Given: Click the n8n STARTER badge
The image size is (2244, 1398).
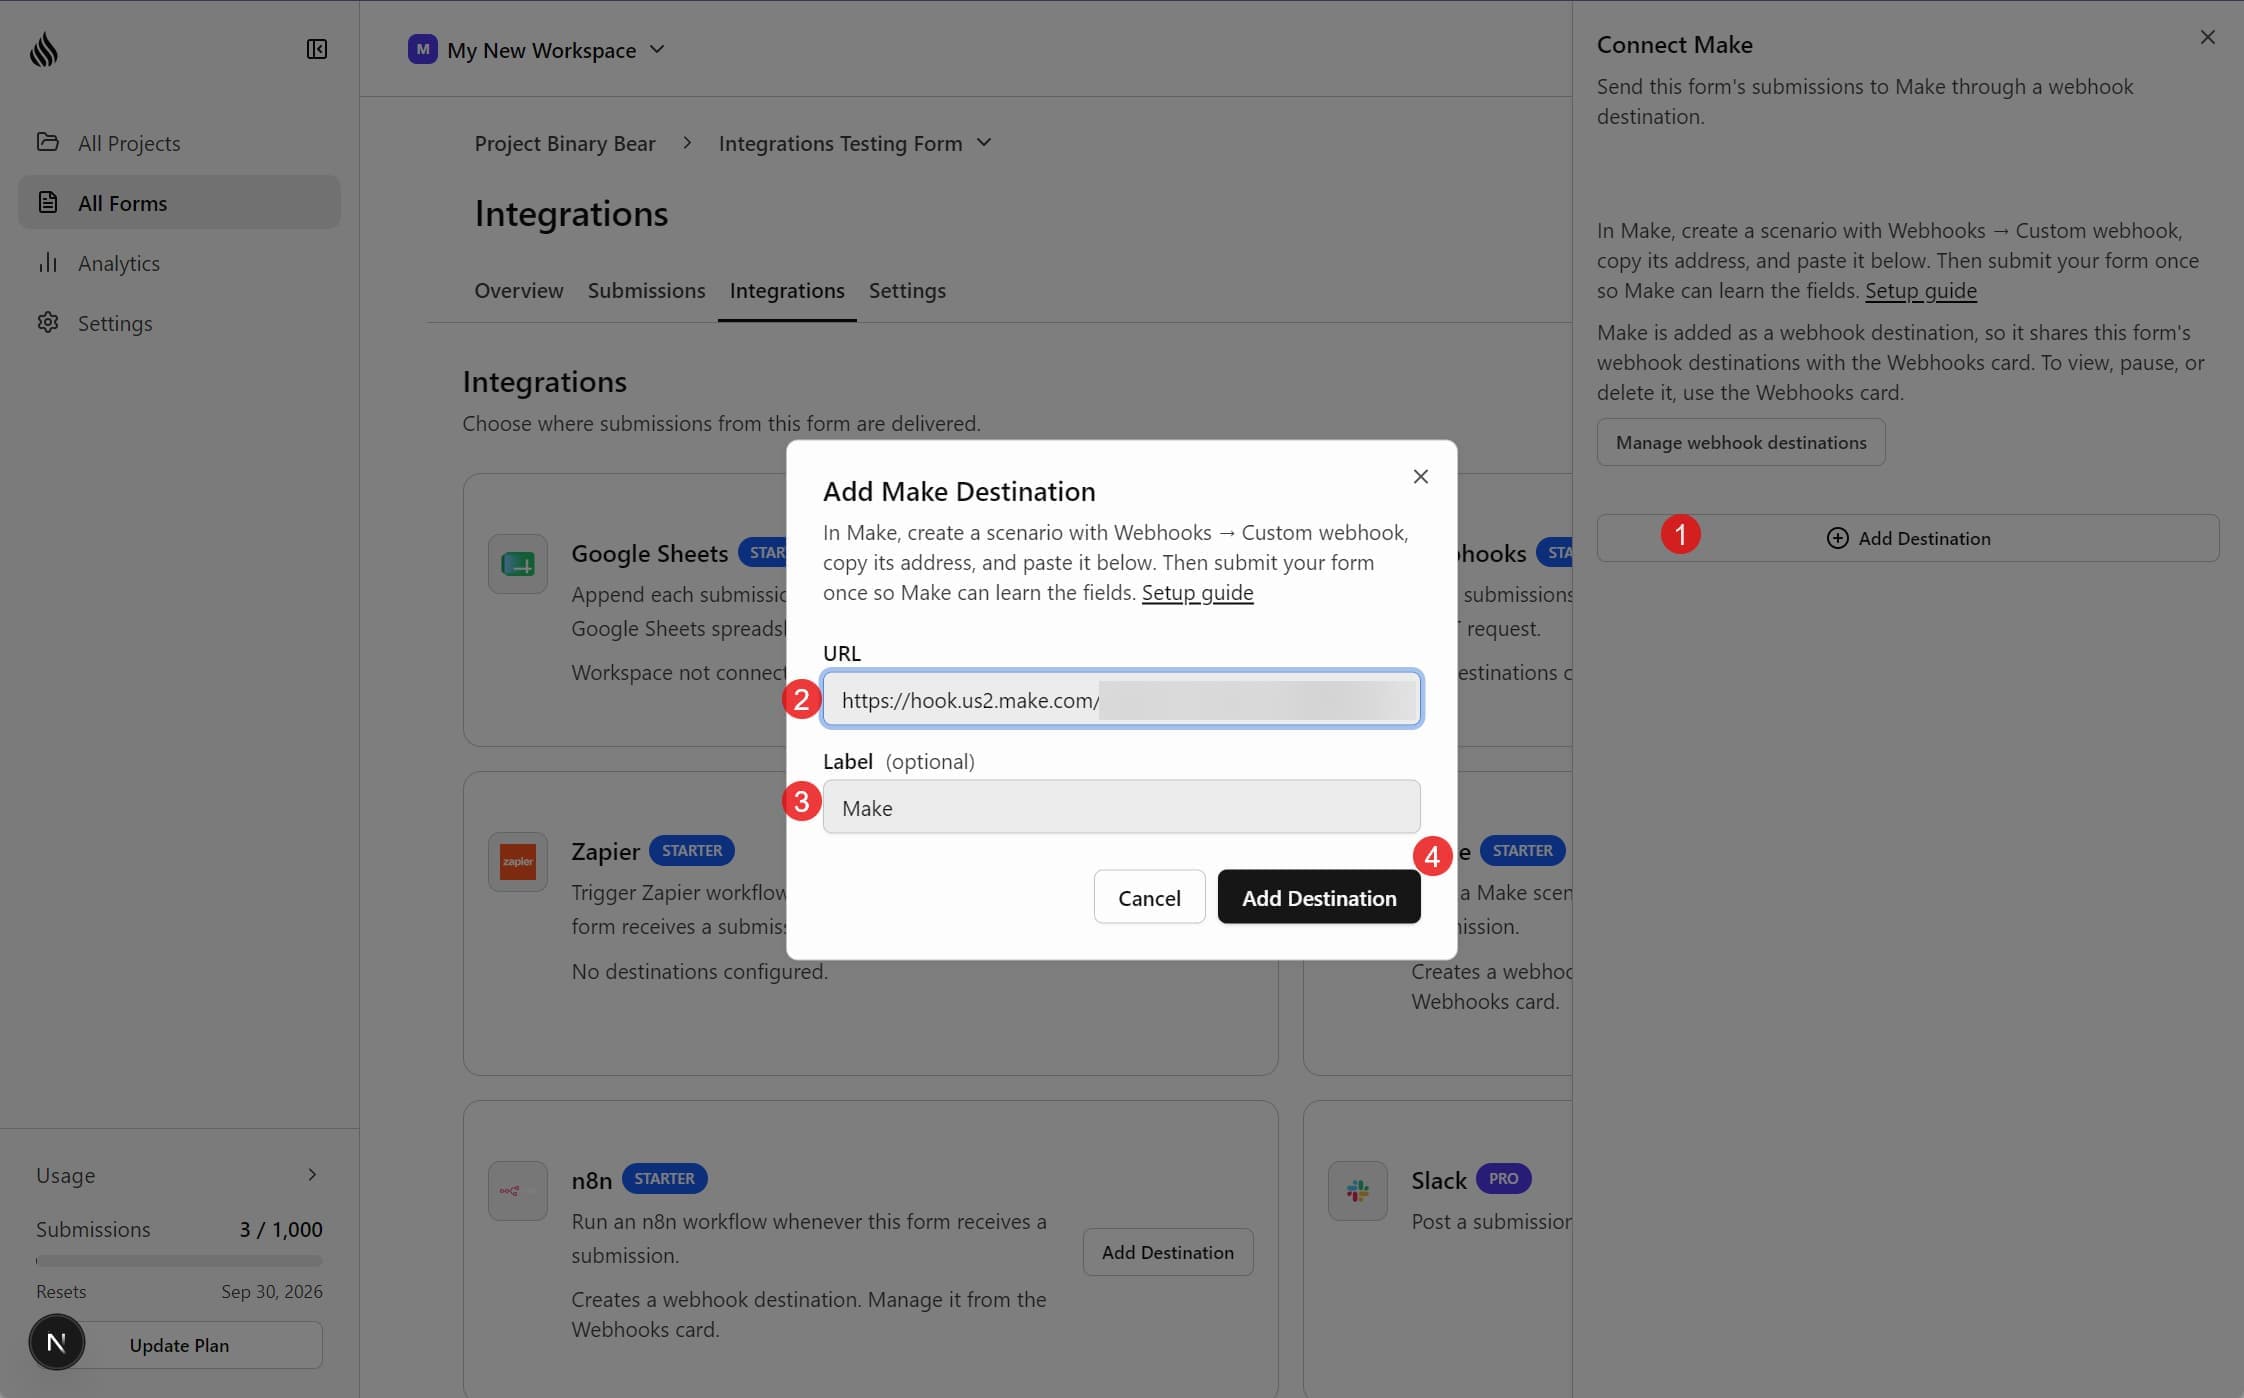Looking at the screenshot, I should tap(664, 1178).
